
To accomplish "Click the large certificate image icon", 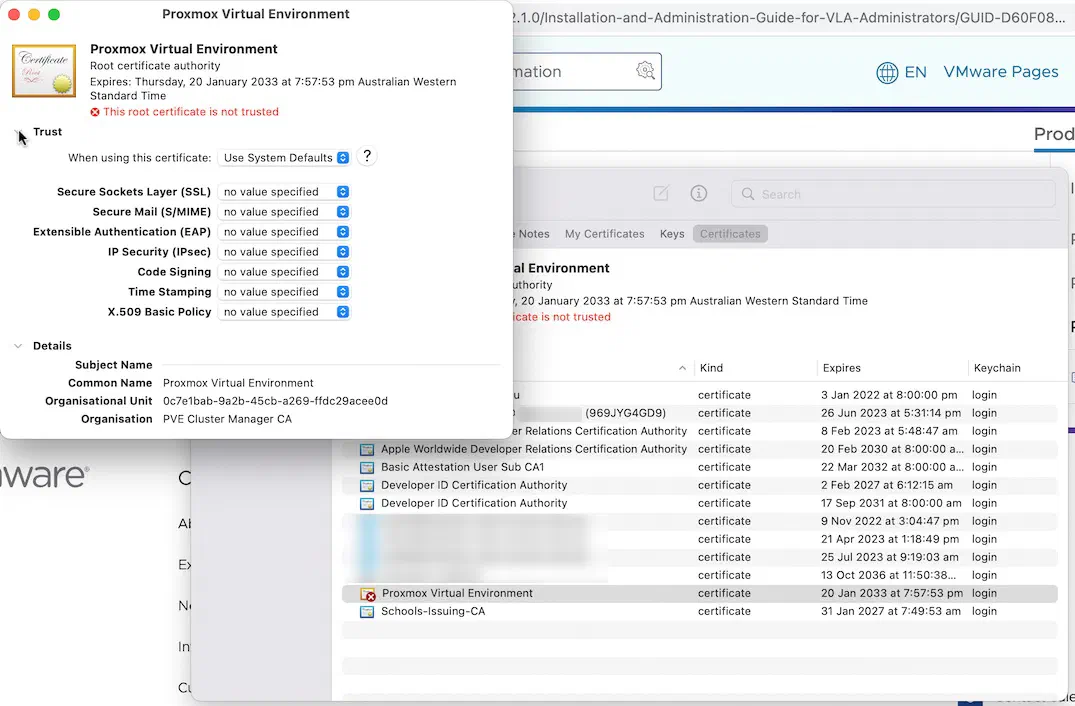I will [44, 70].
